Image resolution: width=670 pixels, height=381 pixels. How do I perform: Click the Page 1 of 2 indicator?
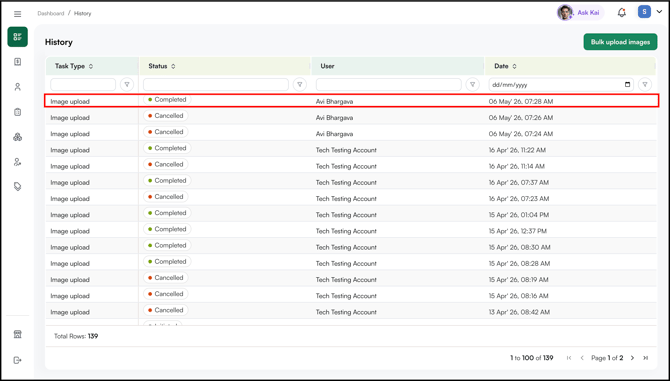click(607, 358)
